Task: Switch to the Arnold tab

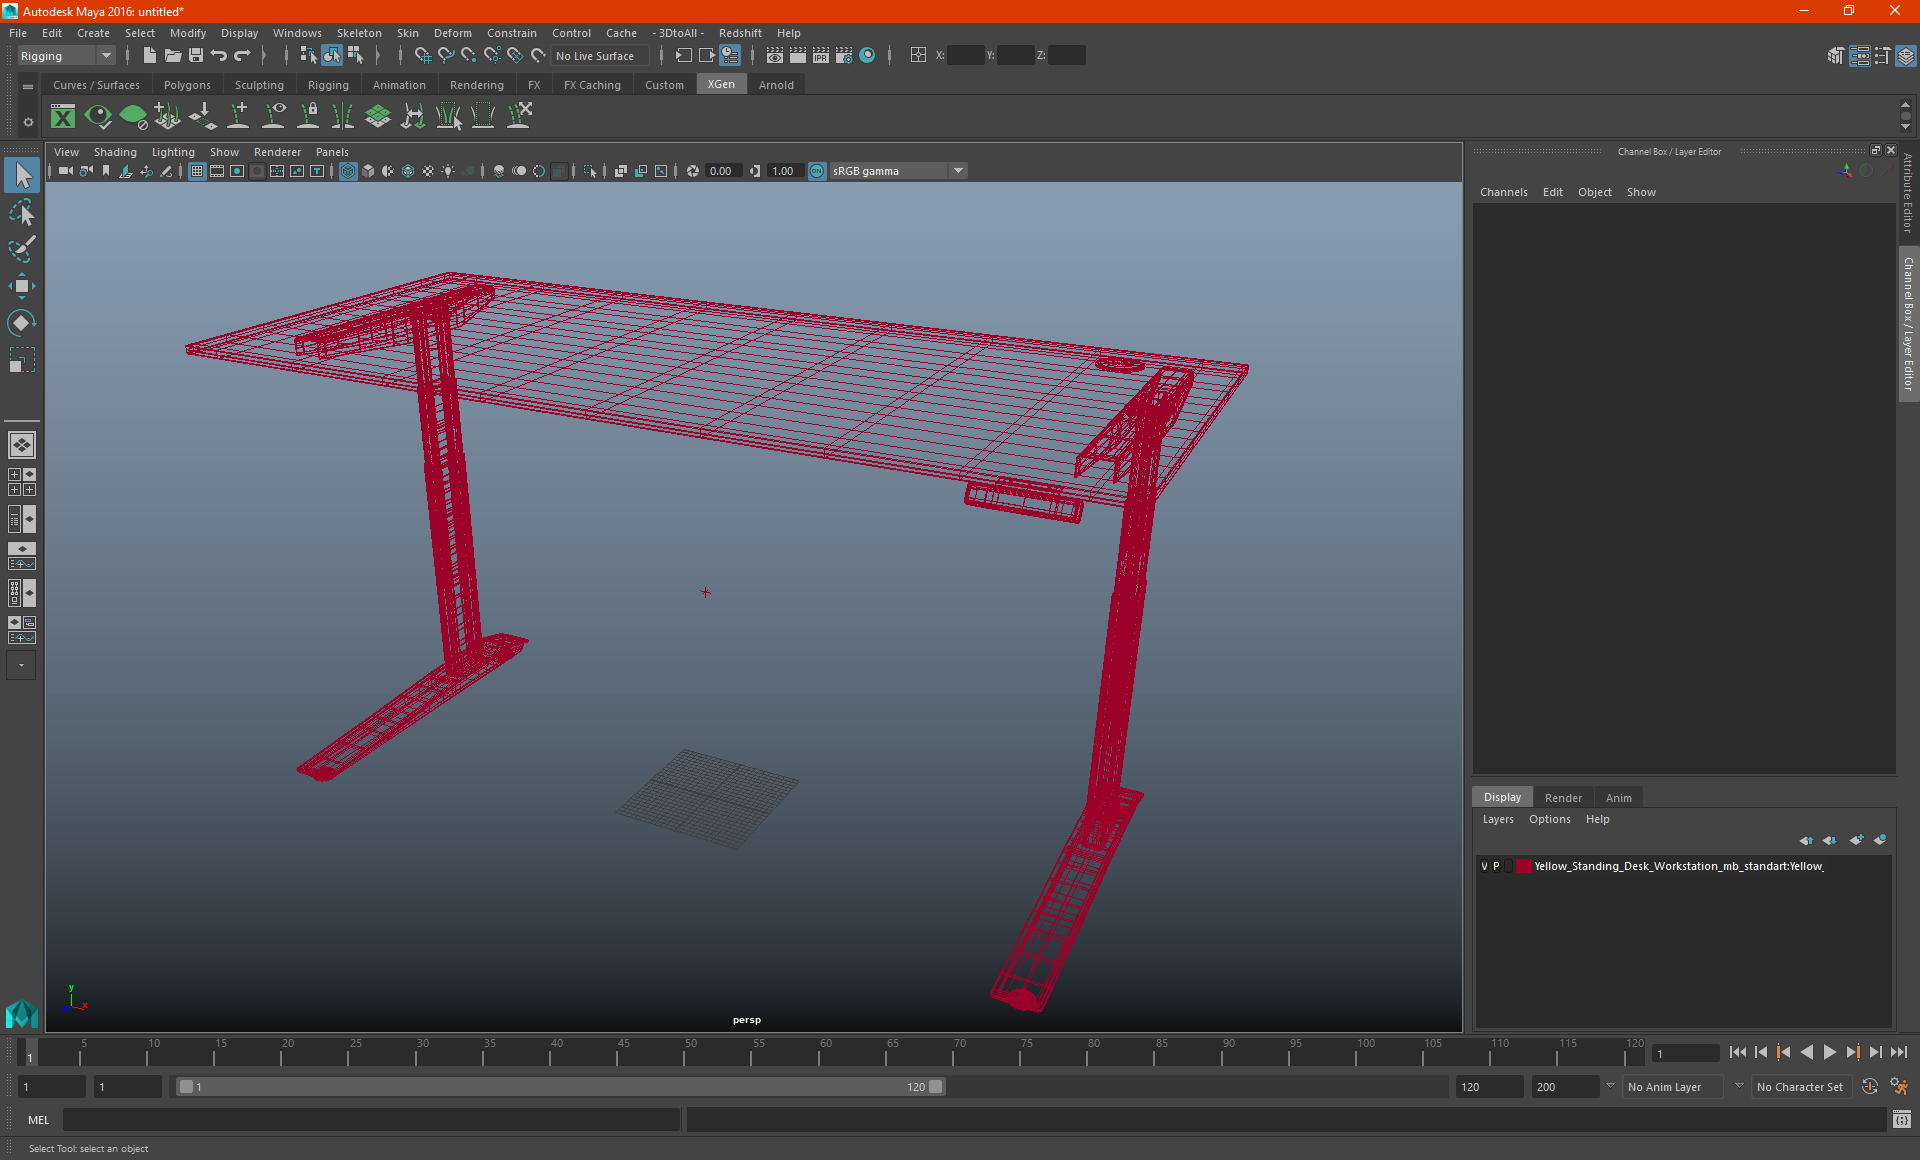Action: point(776,85)
